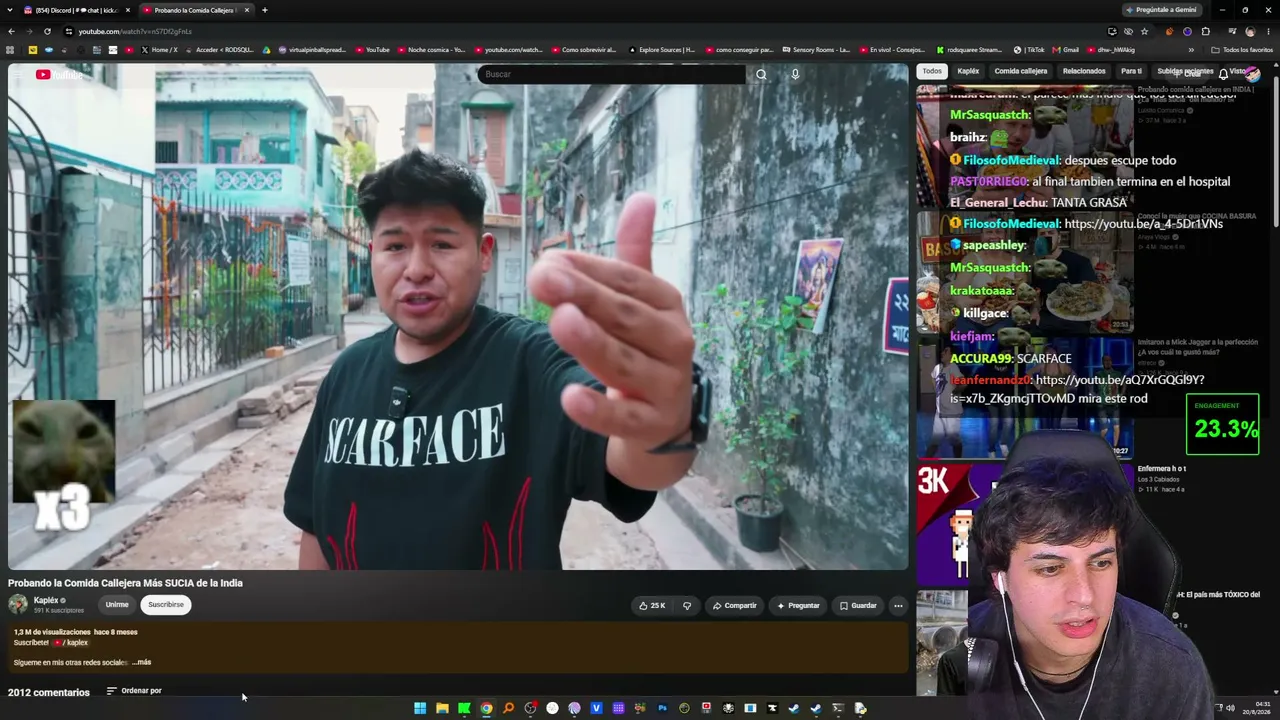
Task: Open the TikTok bookmark
Action: [1029, 50]
